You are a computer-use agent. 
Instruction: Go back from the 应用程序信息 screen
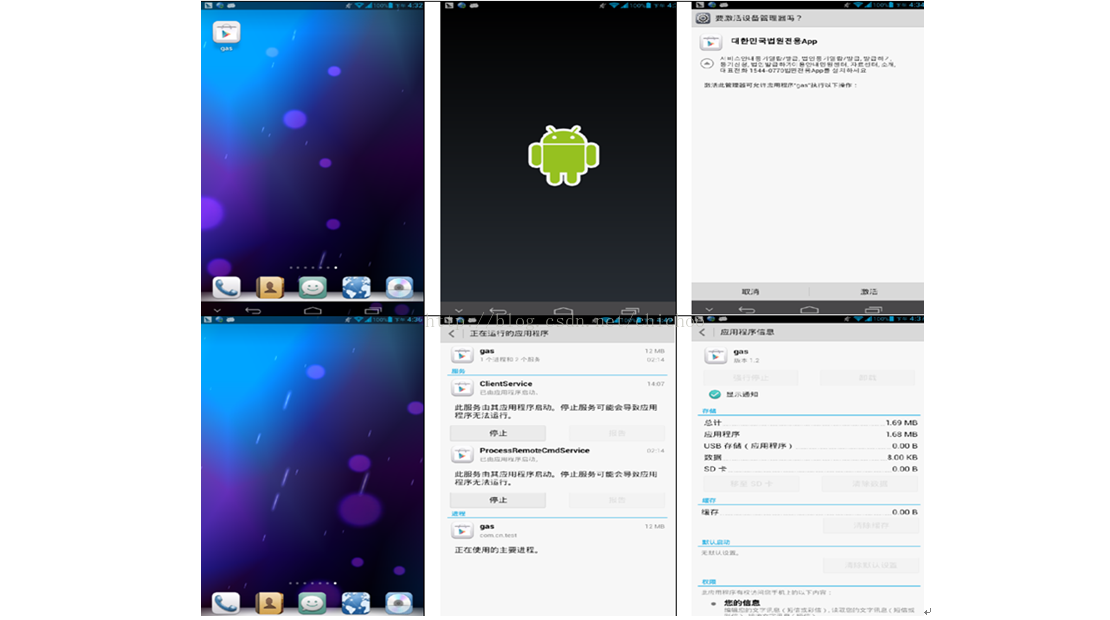pyautogui.click(x=702, y=332)
